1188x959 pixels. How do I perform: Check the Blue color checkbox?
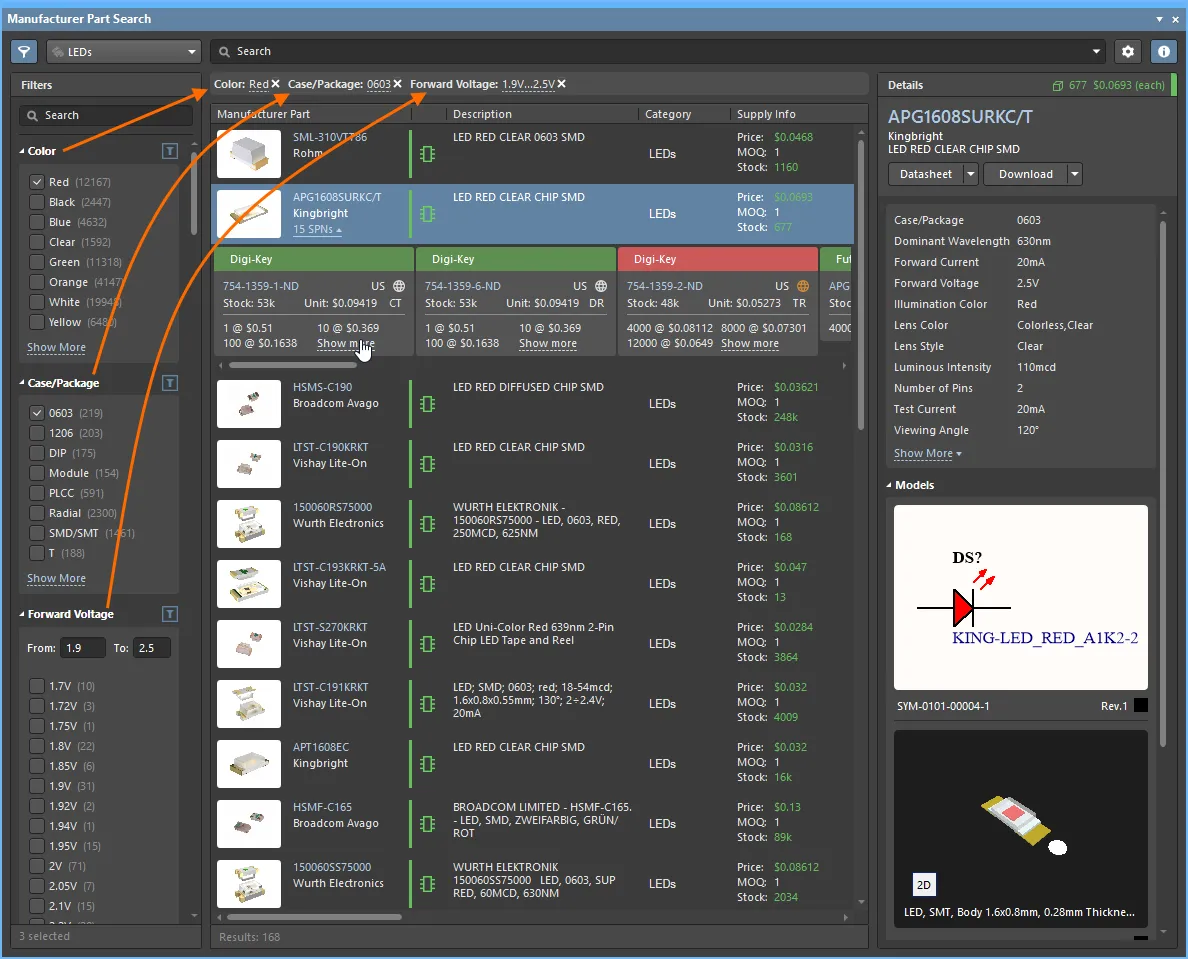coord(36,222)
